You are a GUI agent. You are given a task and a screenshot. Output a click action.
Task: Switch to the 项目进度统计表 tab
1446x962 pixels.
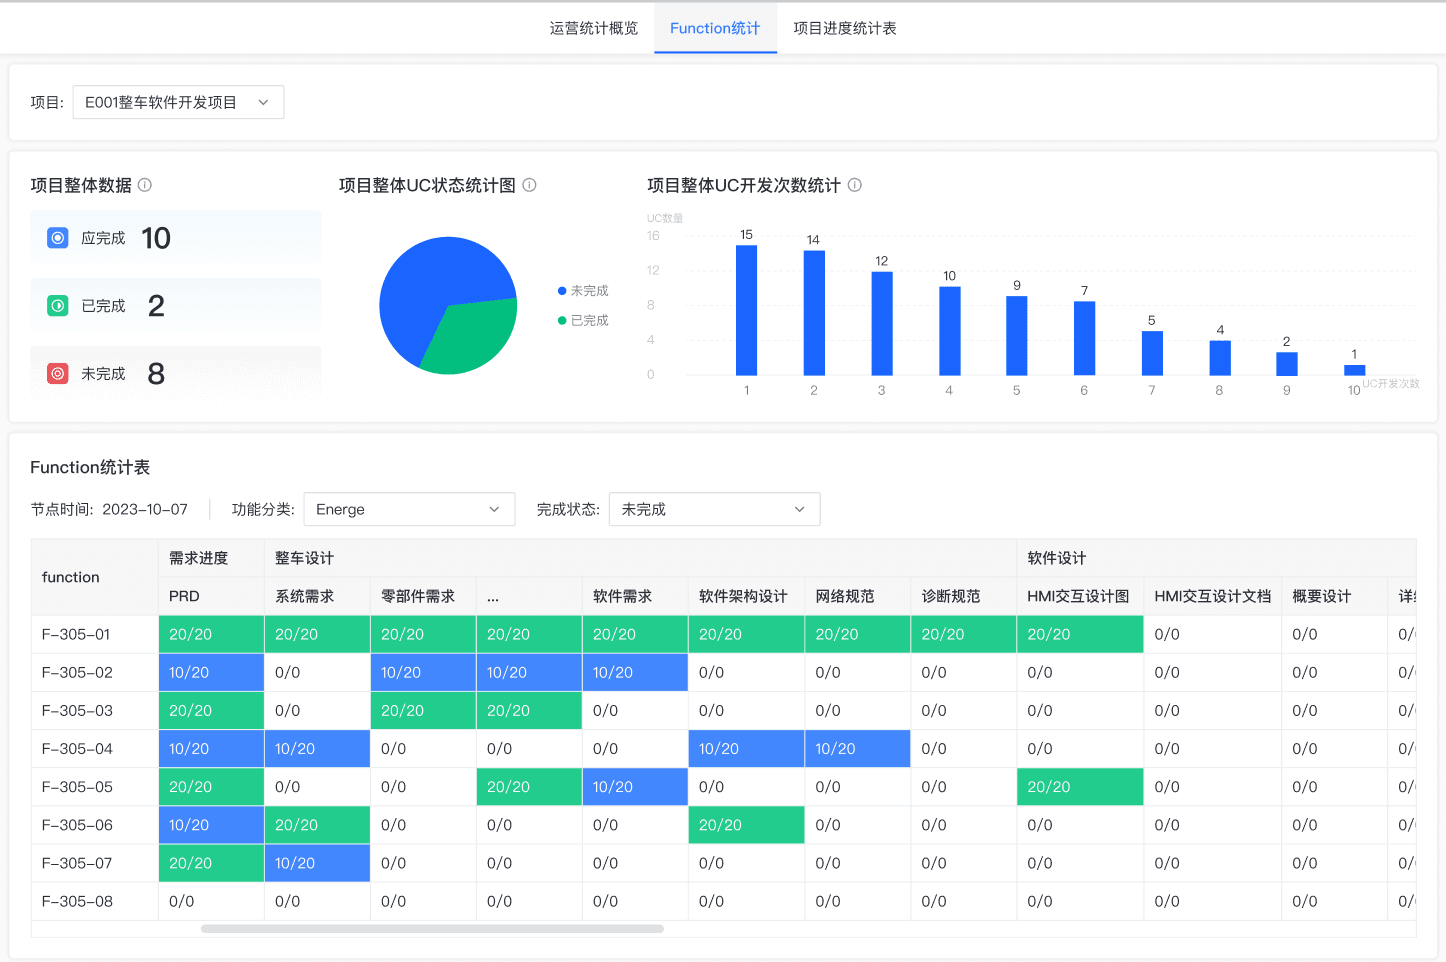coord(845,28)
